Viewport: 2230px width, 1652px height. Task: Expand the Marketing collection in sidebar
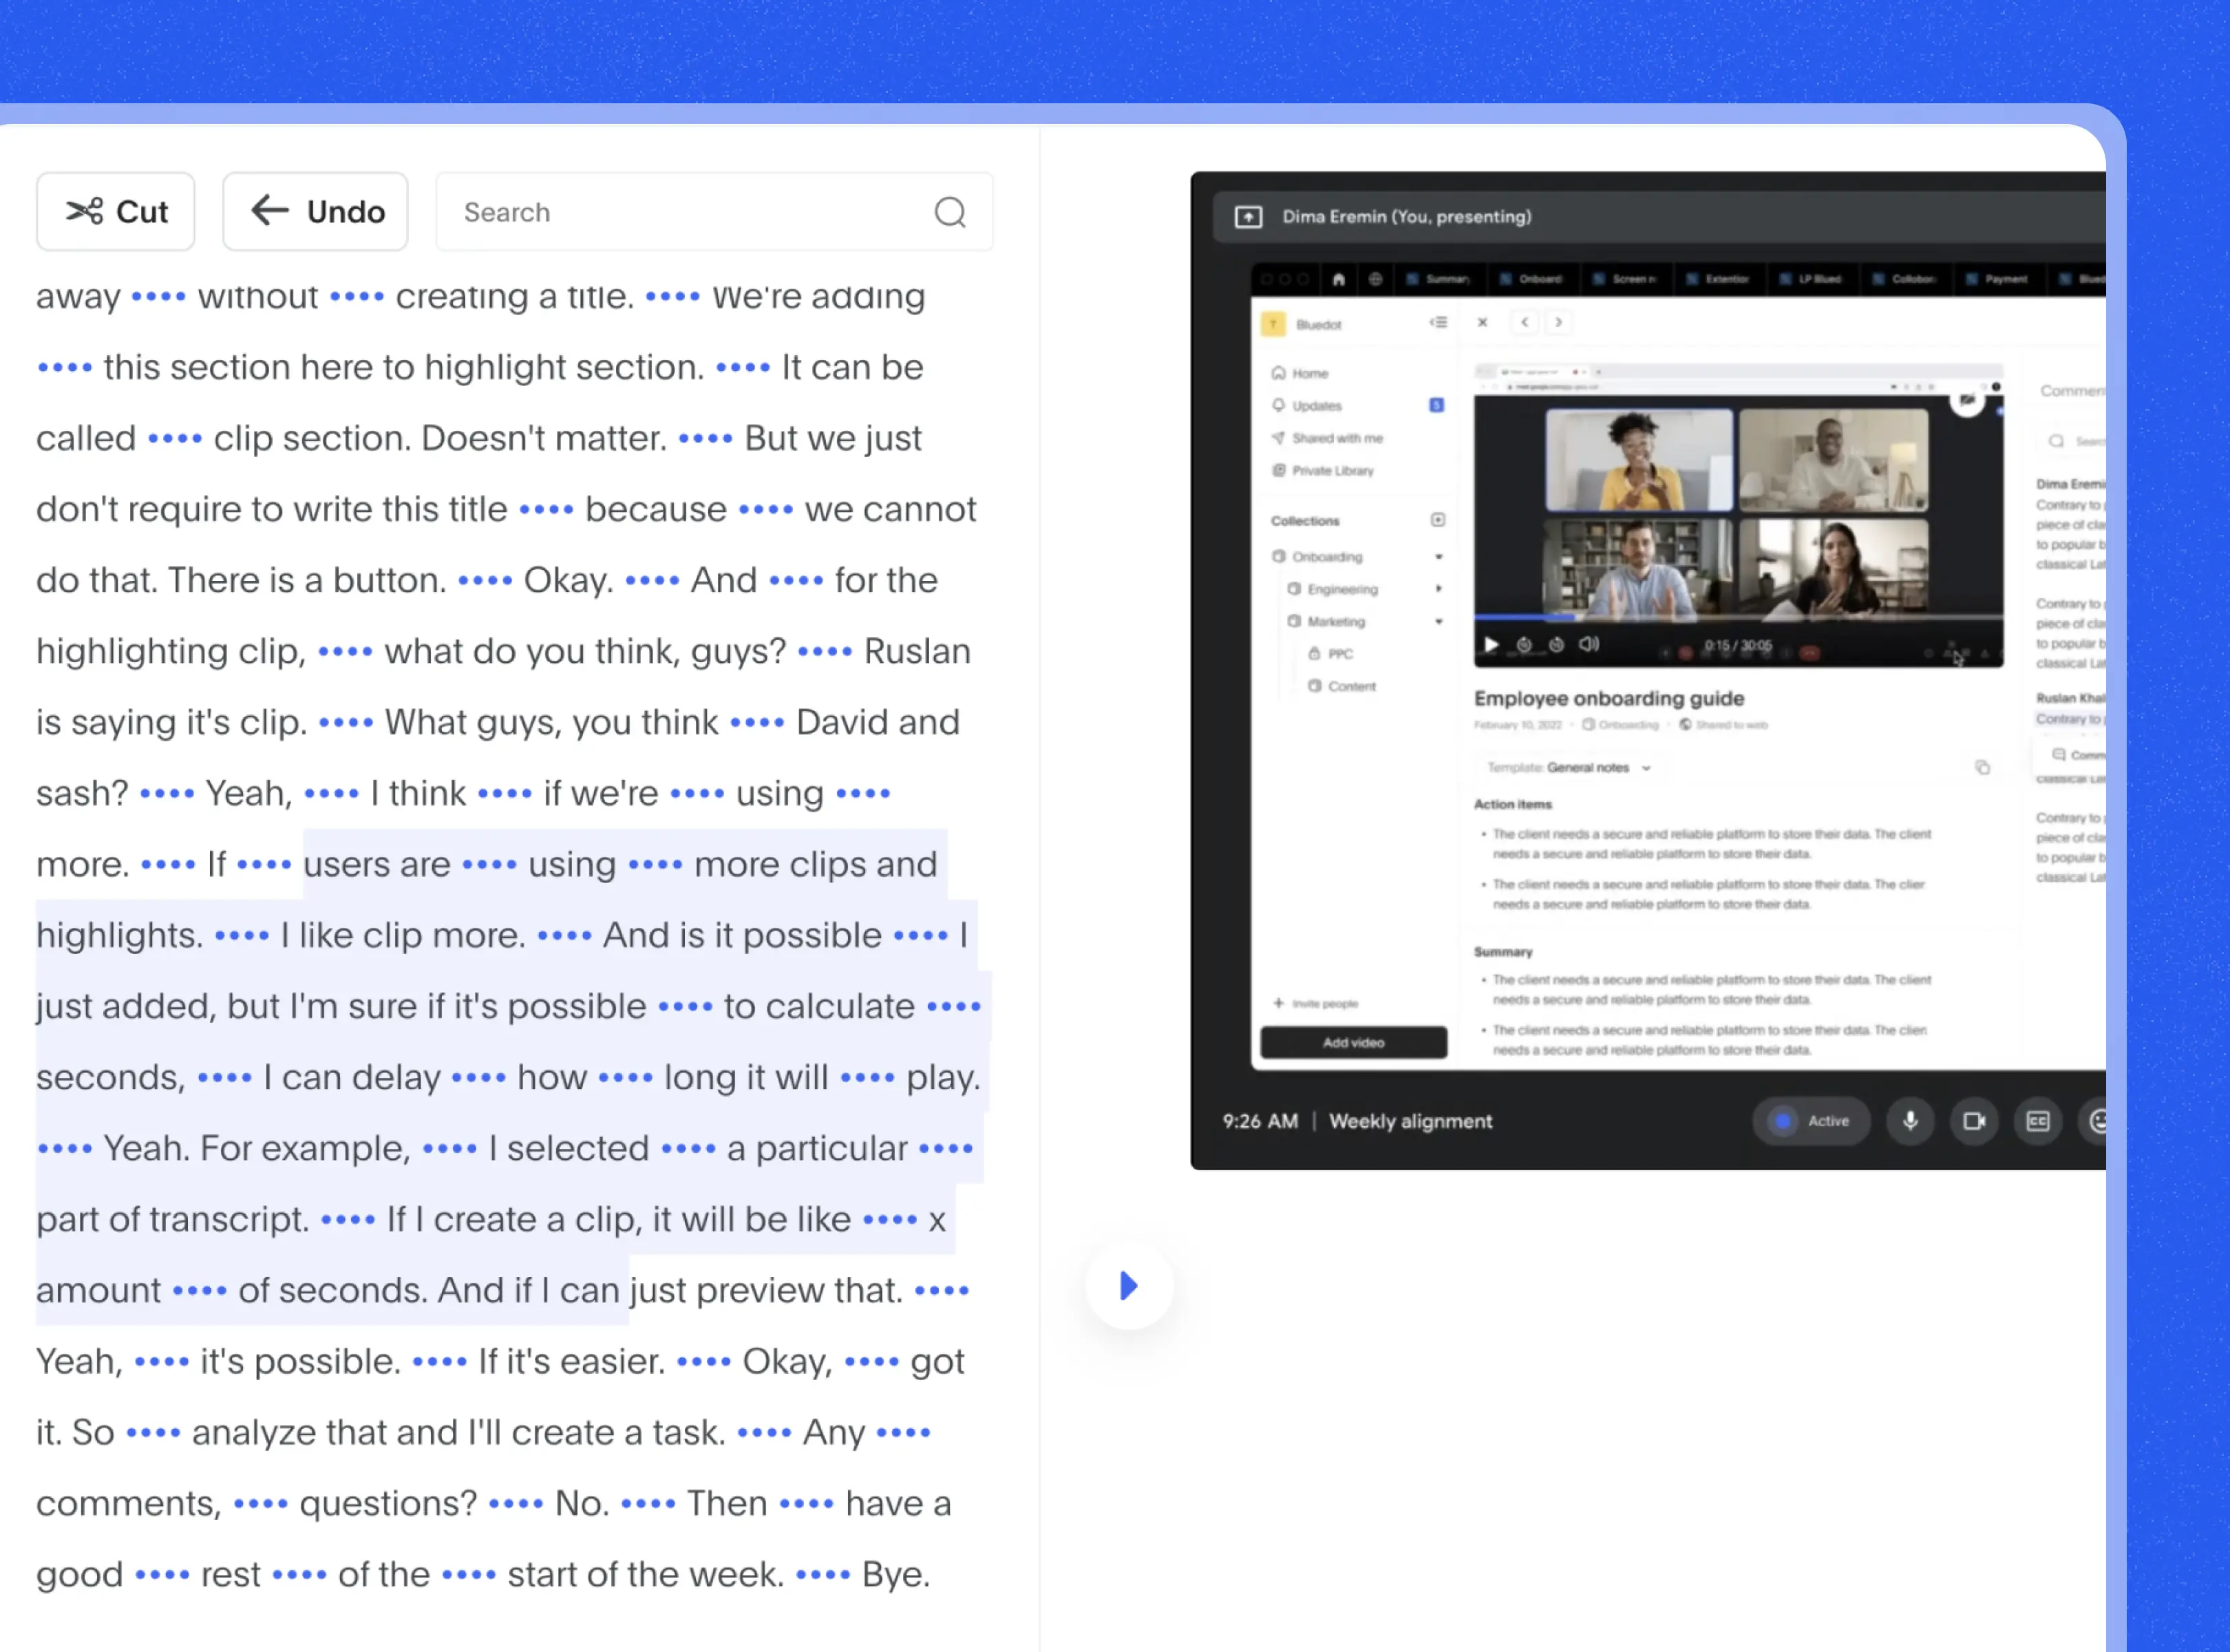coord(1437,622)
